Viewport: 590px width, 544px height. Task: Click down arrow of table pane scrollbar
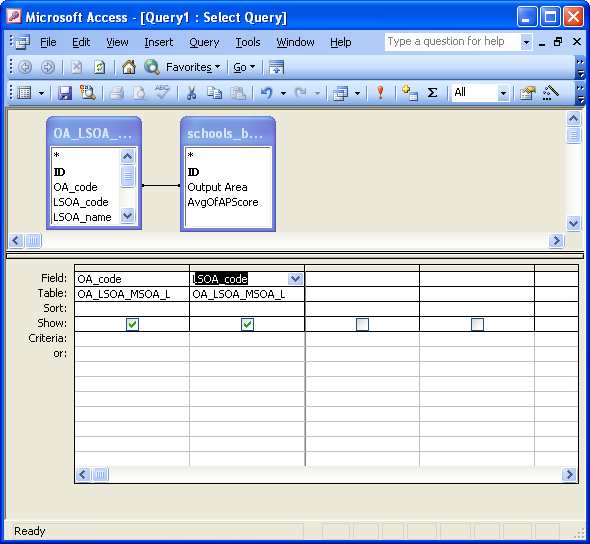(x=573, y=224)
